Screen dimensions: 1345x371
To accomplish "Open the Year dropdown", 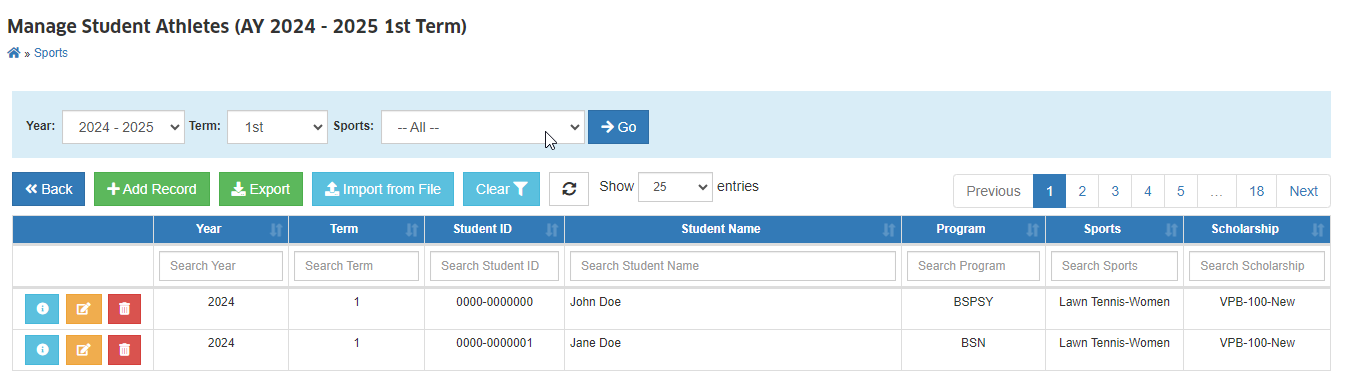I will pos(123,127).
